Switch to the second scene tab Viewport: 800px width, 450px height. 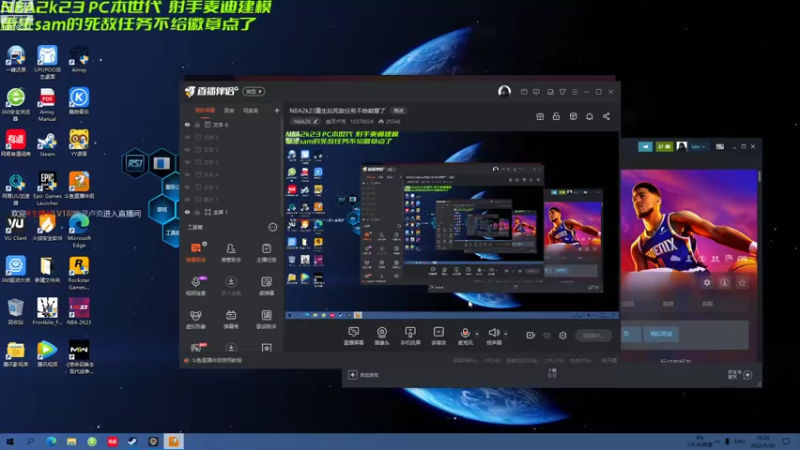click(x=229, y=111)
